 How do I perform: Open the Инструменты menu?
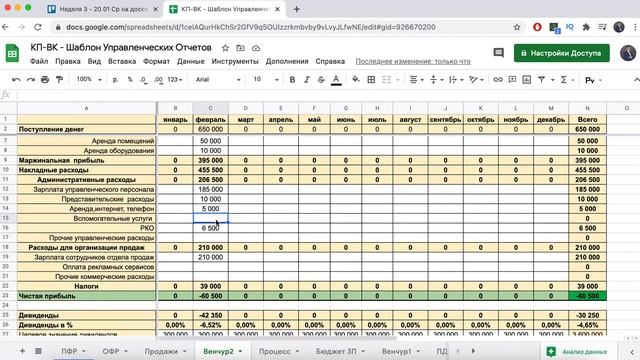[235, 61]
